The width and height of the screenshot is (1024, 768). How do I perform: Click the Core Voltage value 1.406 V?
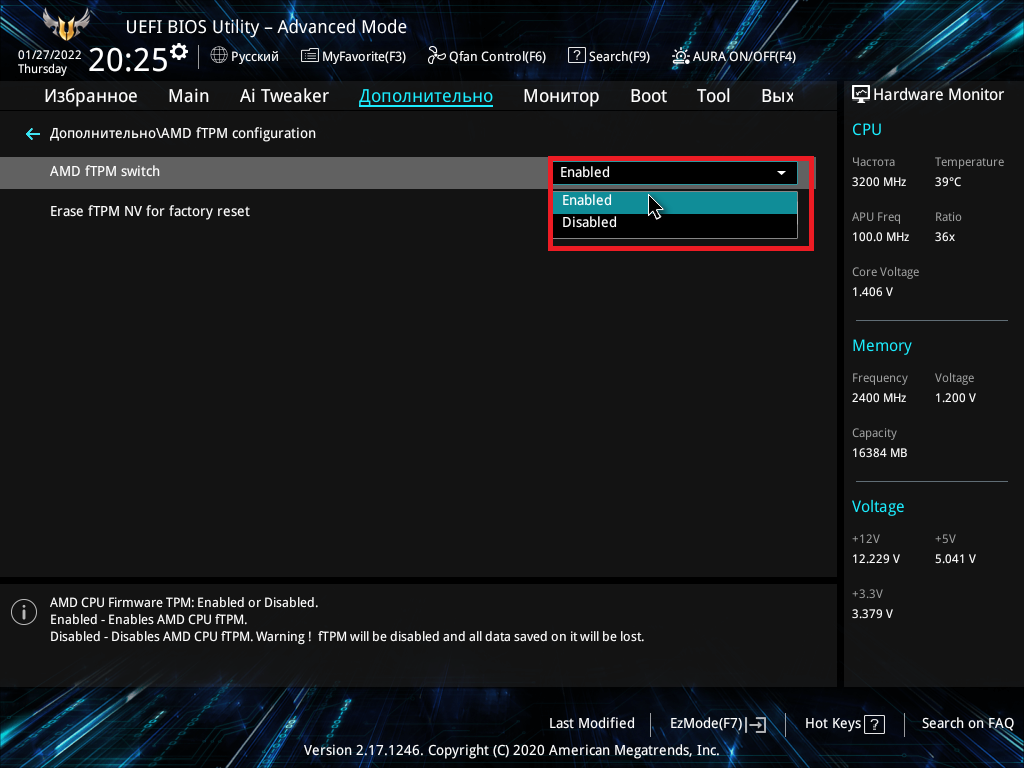coord(872,292)
